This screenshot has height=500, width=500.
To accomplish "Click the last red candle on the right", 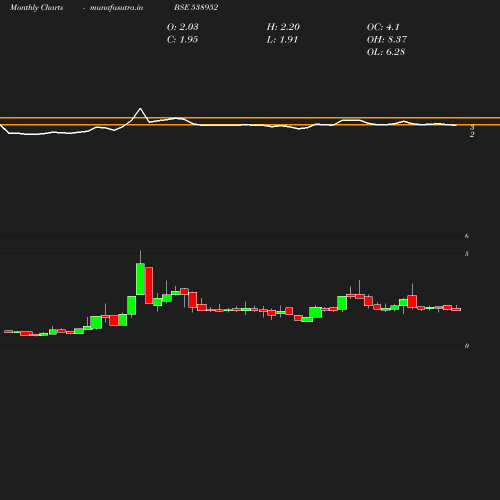I will [456, 309].
